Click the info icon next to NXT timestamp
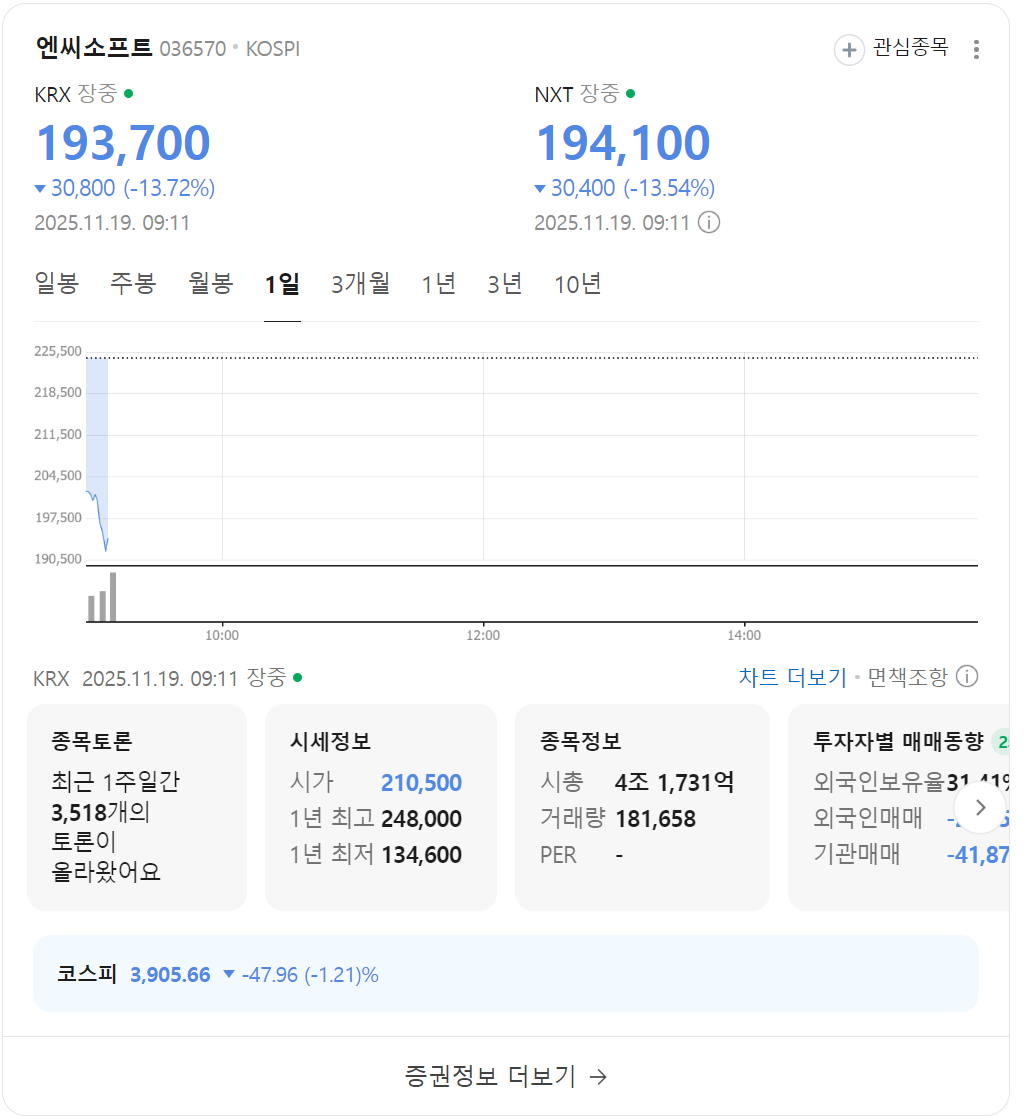The width and height of the screenshot is (1025, 1116). (708, 222)
